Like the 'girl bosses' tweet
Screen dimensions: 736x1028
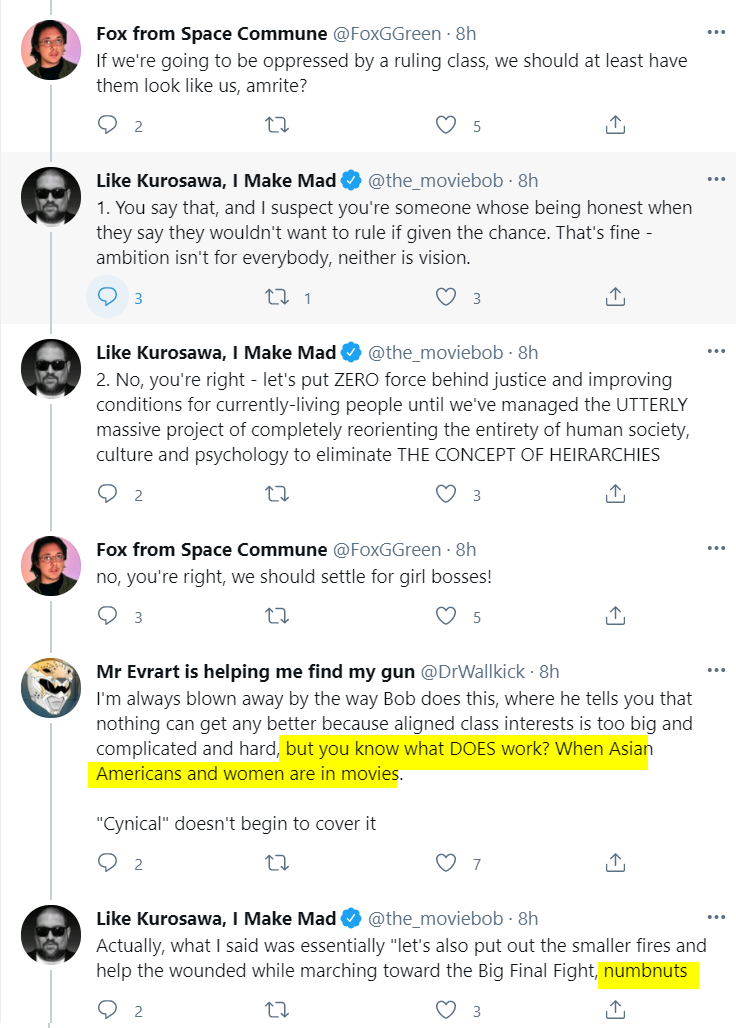(446, 616)
